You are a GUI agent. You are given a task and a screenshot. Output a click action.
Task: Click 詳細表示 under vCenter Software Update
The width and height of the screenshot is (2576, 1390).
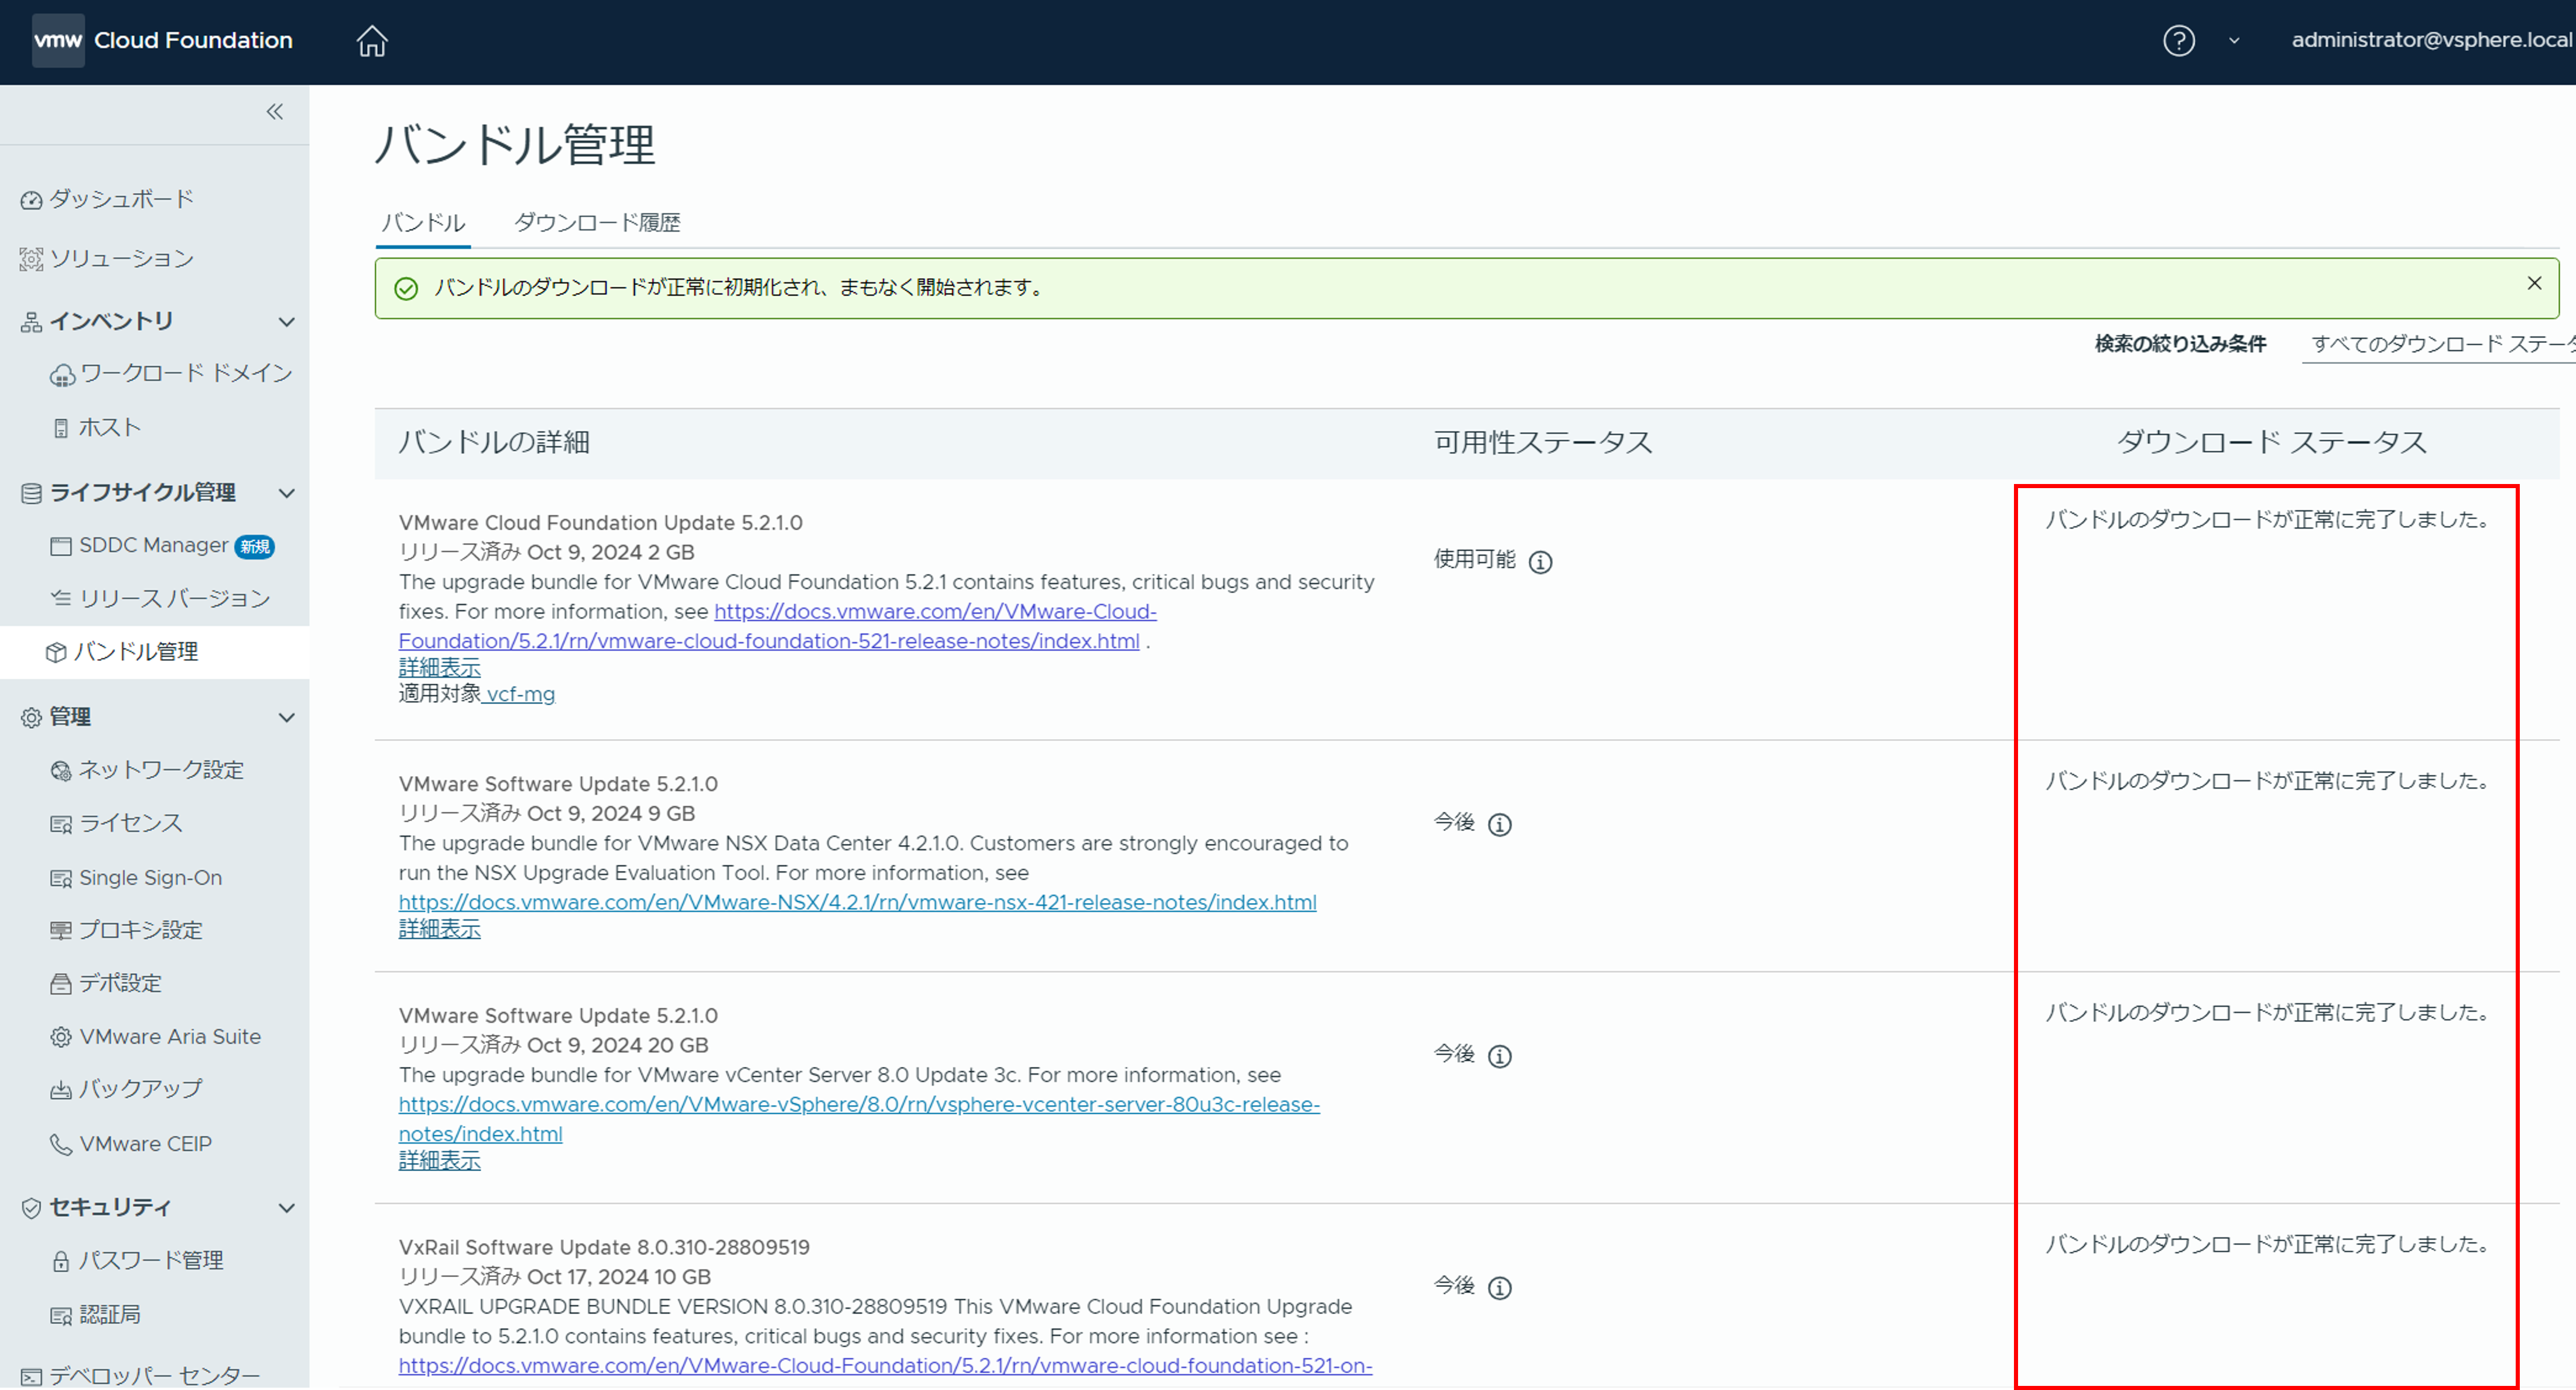(439, 1162)
